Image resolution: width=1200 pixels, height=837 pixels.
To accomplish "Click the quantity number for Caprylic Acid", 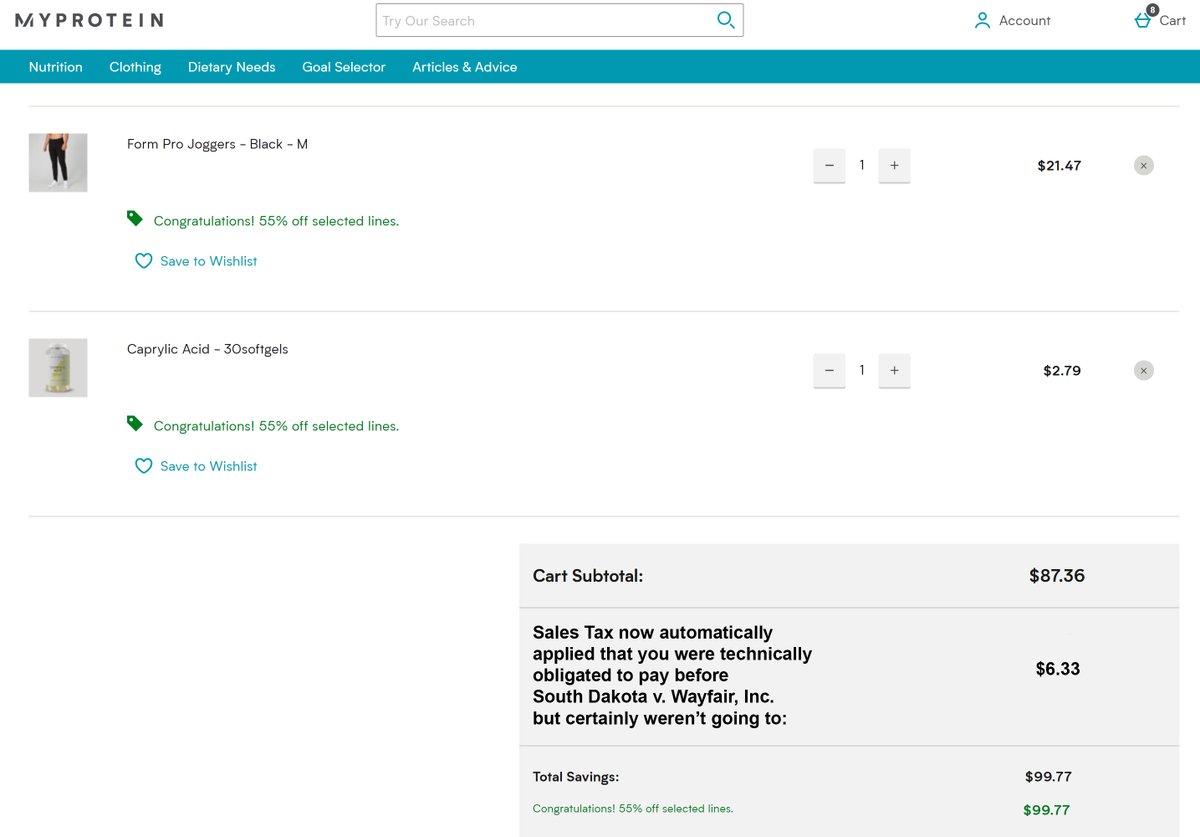I will (x=862, y=370).
